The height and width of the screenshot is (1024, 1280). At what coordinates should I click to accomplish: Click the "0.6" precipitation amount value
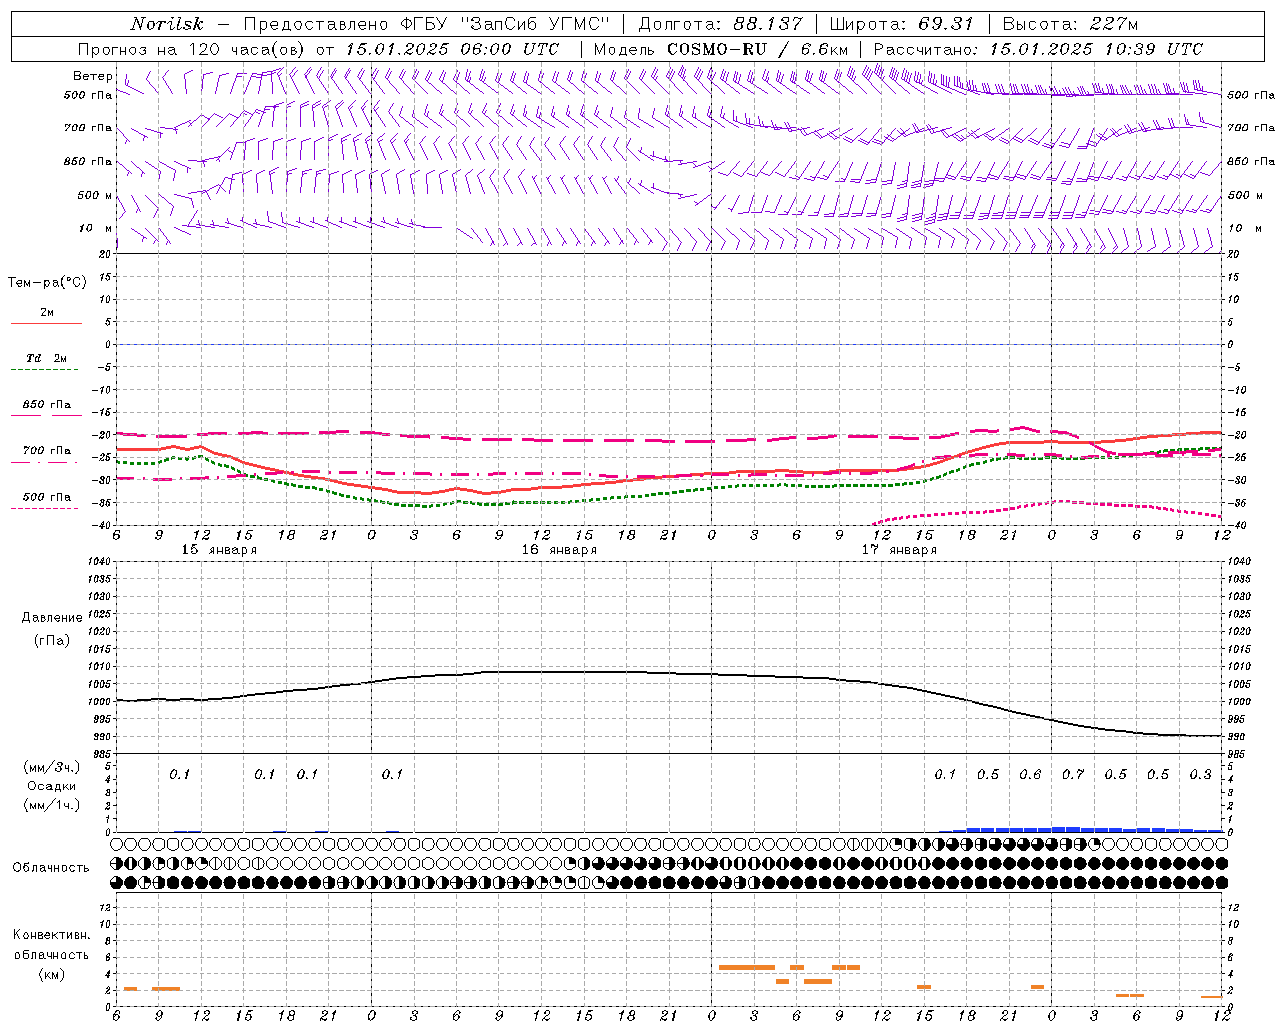(1030, 775)
